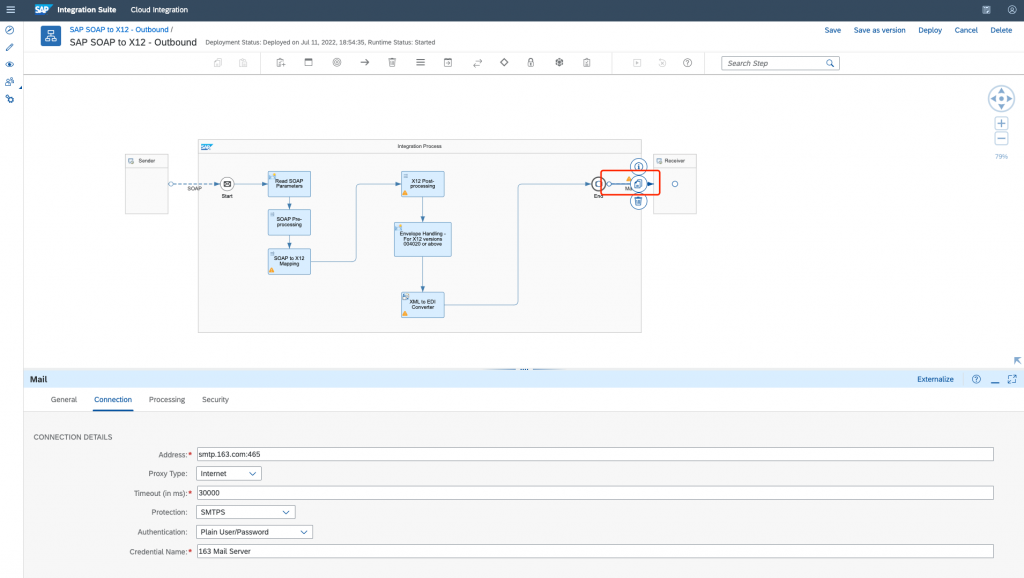
Task: Open the partner directory people icon in sidebar
Action: tap(10, 82)
